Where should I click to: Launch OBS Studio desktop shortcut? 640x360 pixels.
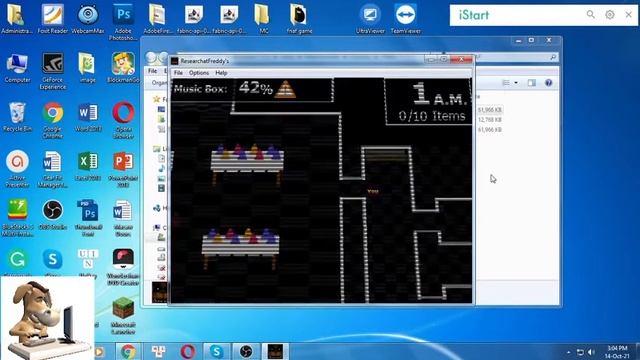53,215
